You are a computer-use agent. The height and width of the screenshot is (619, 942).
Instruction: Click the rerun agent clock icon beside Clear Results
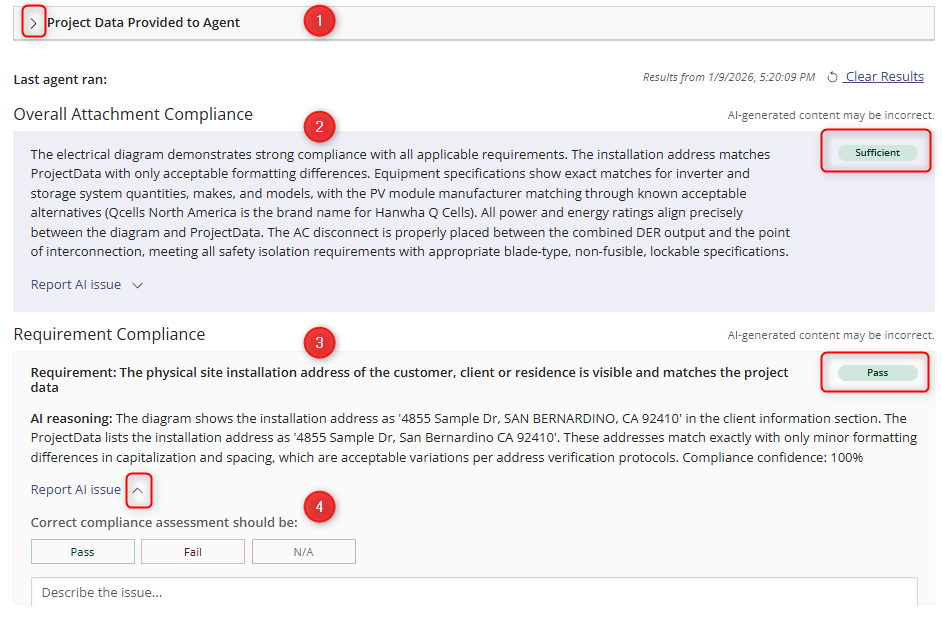tap(833, 76)
